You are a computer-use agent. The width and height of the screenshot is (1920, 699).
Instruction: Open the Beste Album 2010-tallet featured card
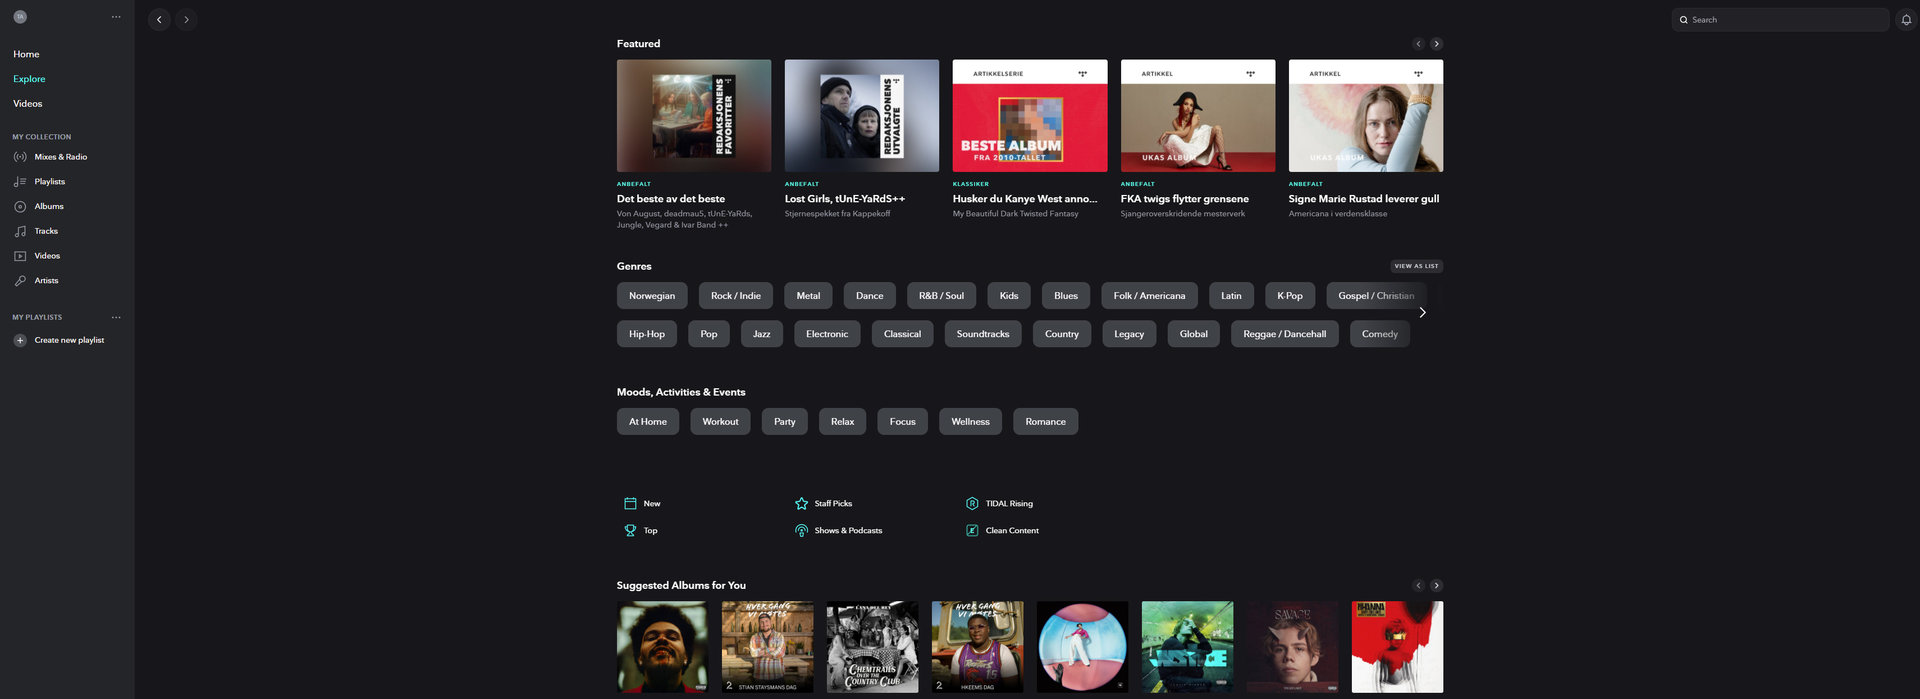point(1030,116)
